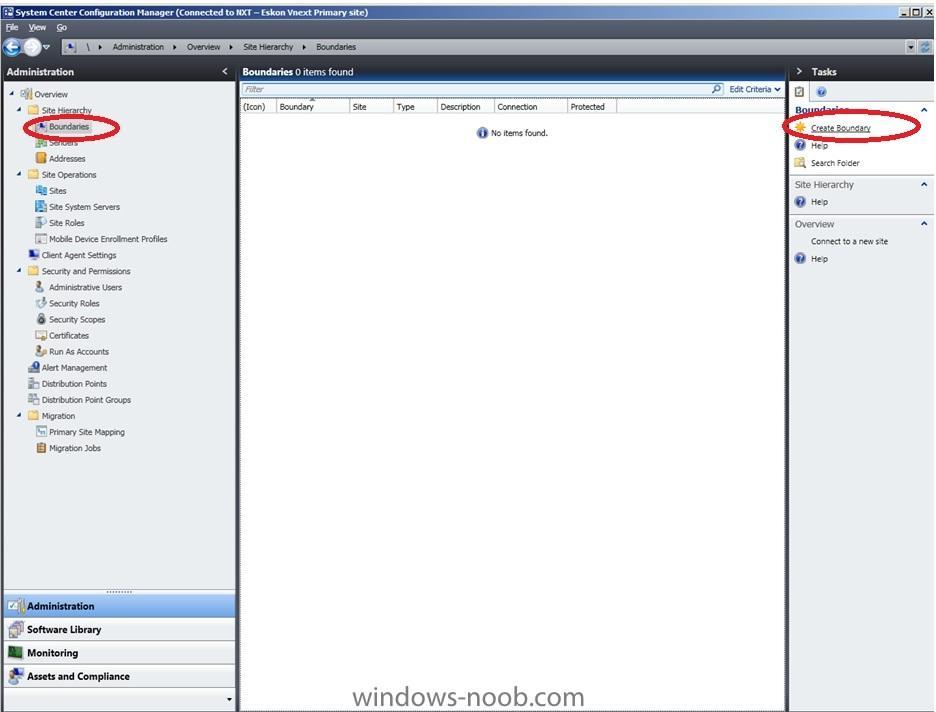The height and width of the screenshot is (712, 936).
Task: Sort by the Type column header
Action: [x=415, y=107]
